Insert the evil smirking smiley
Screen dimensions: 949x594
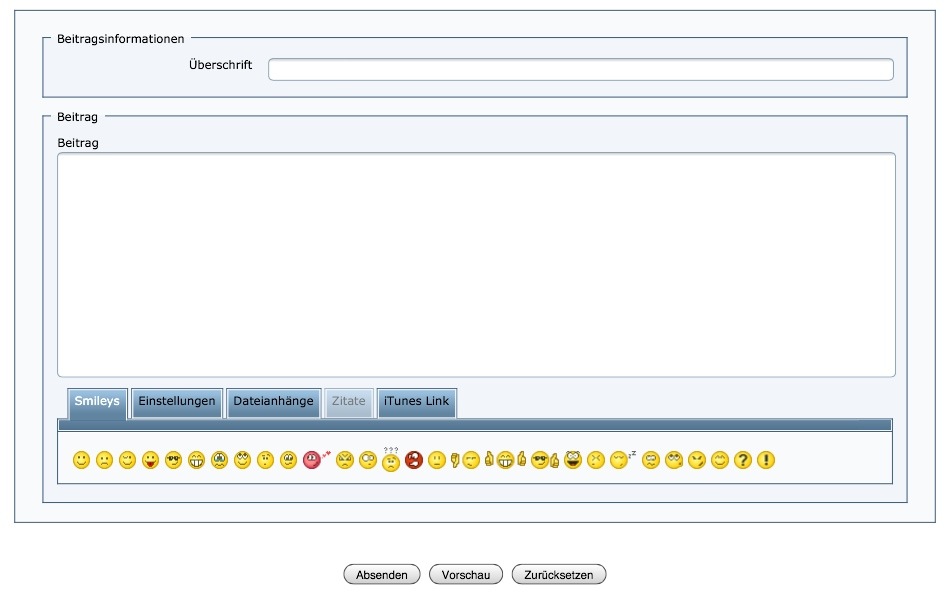pyautogui.click(x=697, y=460)
